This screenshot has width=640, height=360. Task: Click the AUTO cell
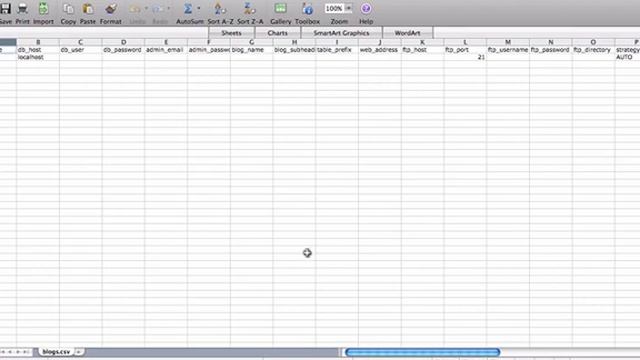(627, 58)
